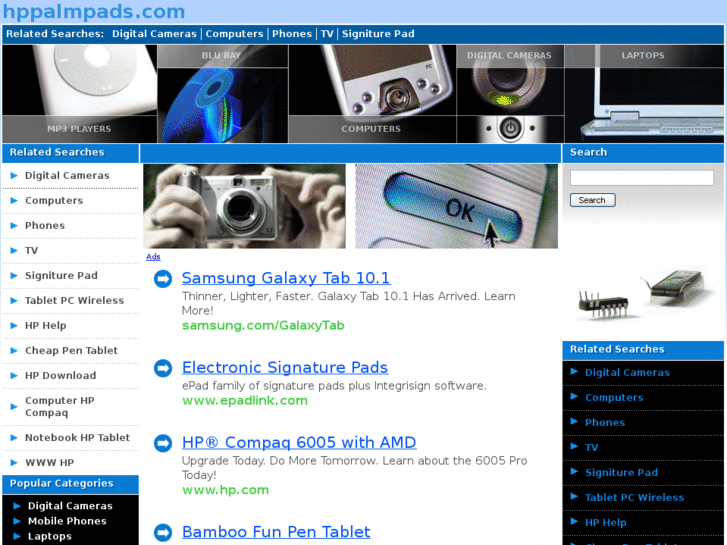Click TV in right black panel
Image resolution: width=727 pixels, height=545 pixels.
591,448
